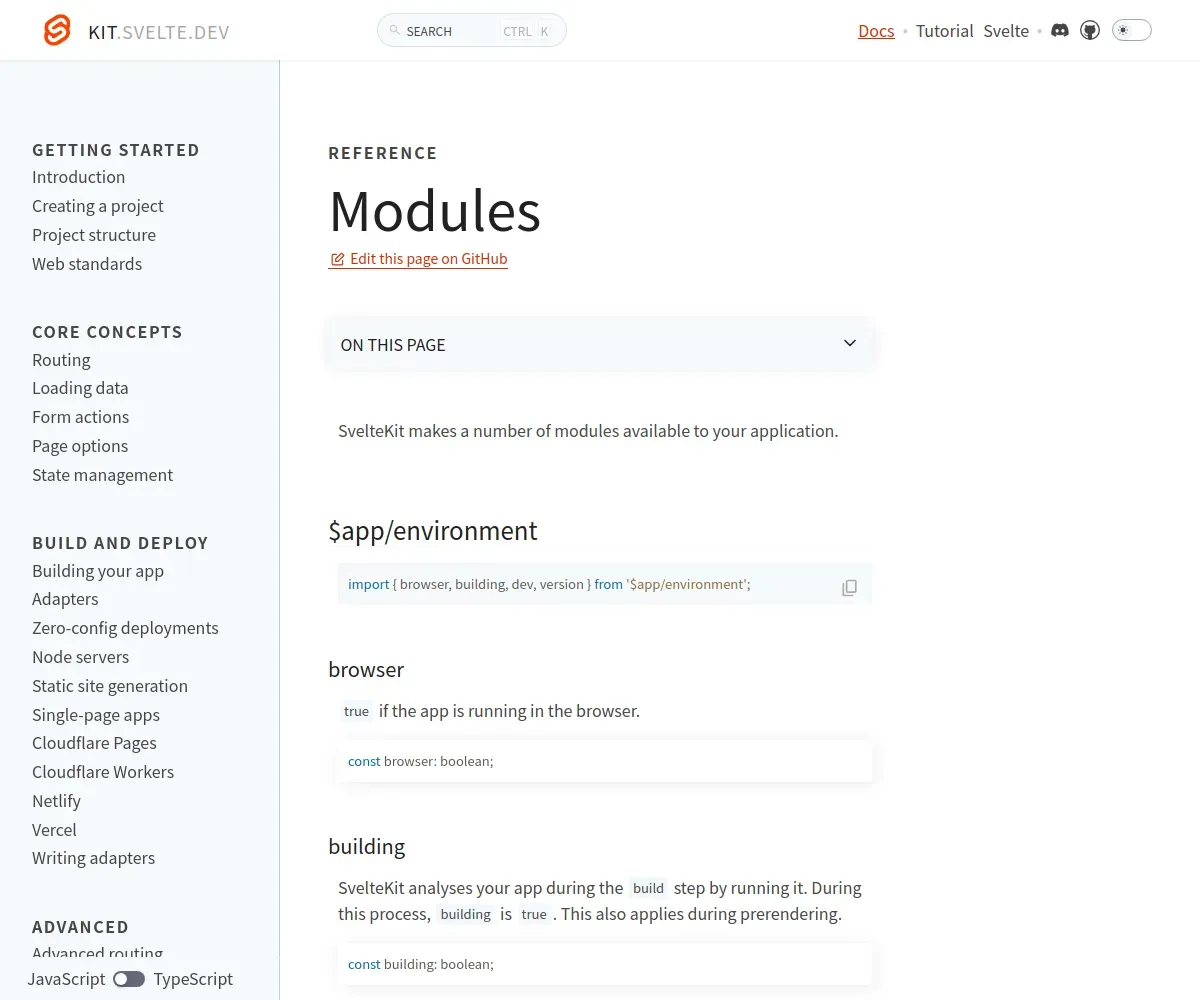The image size is (1200, 1000).
Task: Open the Discord chat icon
Action: tap(1060, 30)
